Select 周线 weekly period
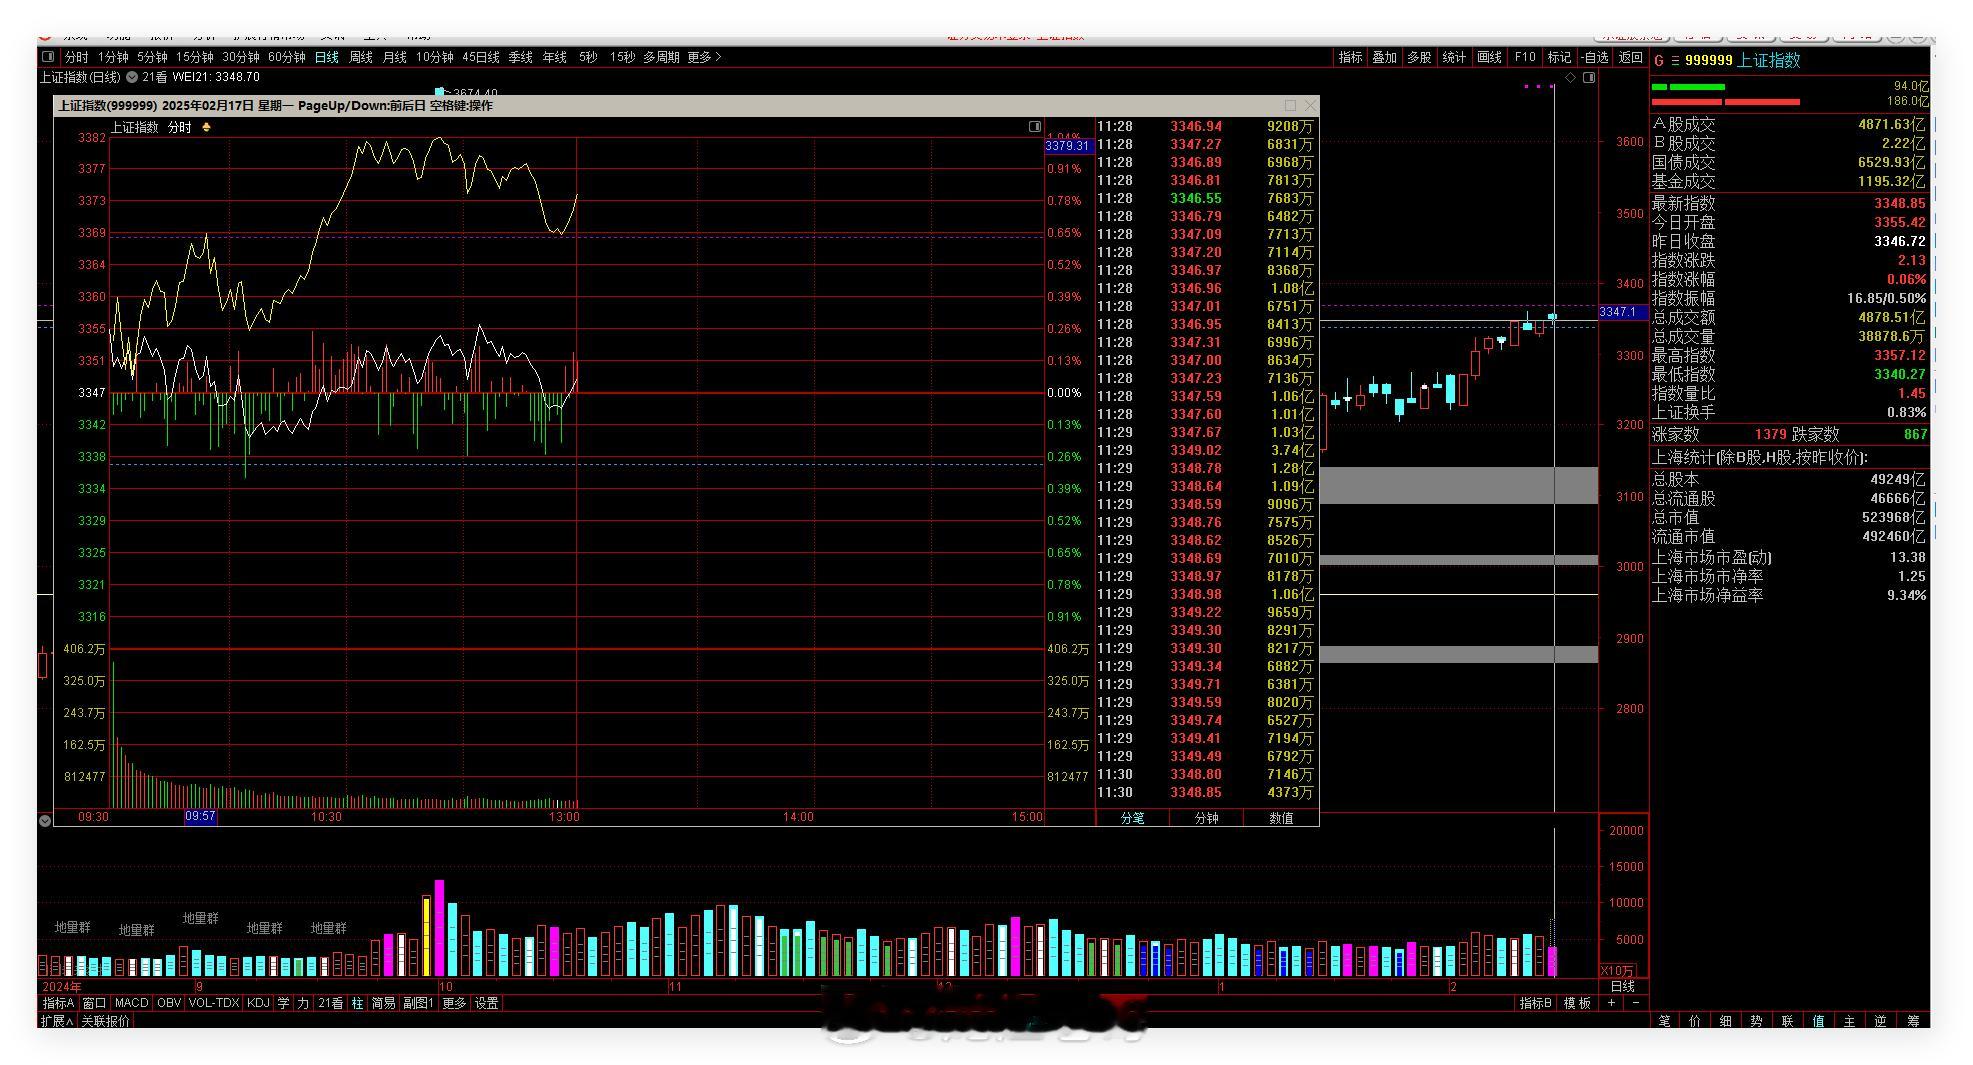The width and height of the screenshot is (1973, 1065). click(x=361, y=57)
